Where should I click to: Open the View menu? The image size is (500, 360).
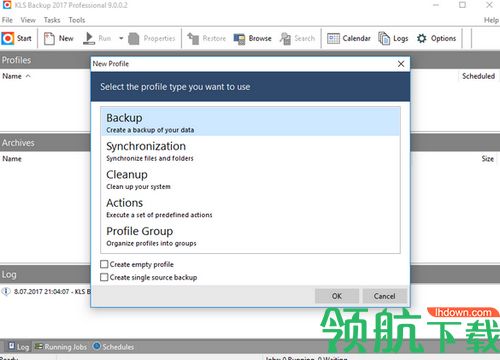[x=28, y=20]
